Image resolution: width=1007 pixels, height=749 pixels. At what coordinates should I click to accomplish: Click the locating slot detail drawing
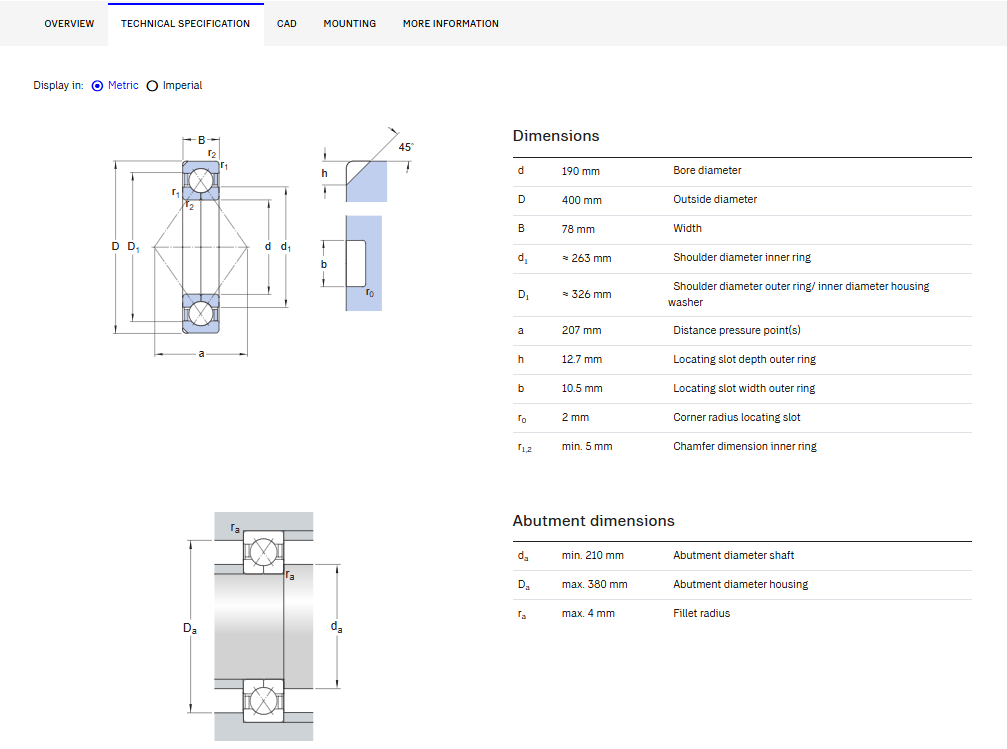pos(353,263)
